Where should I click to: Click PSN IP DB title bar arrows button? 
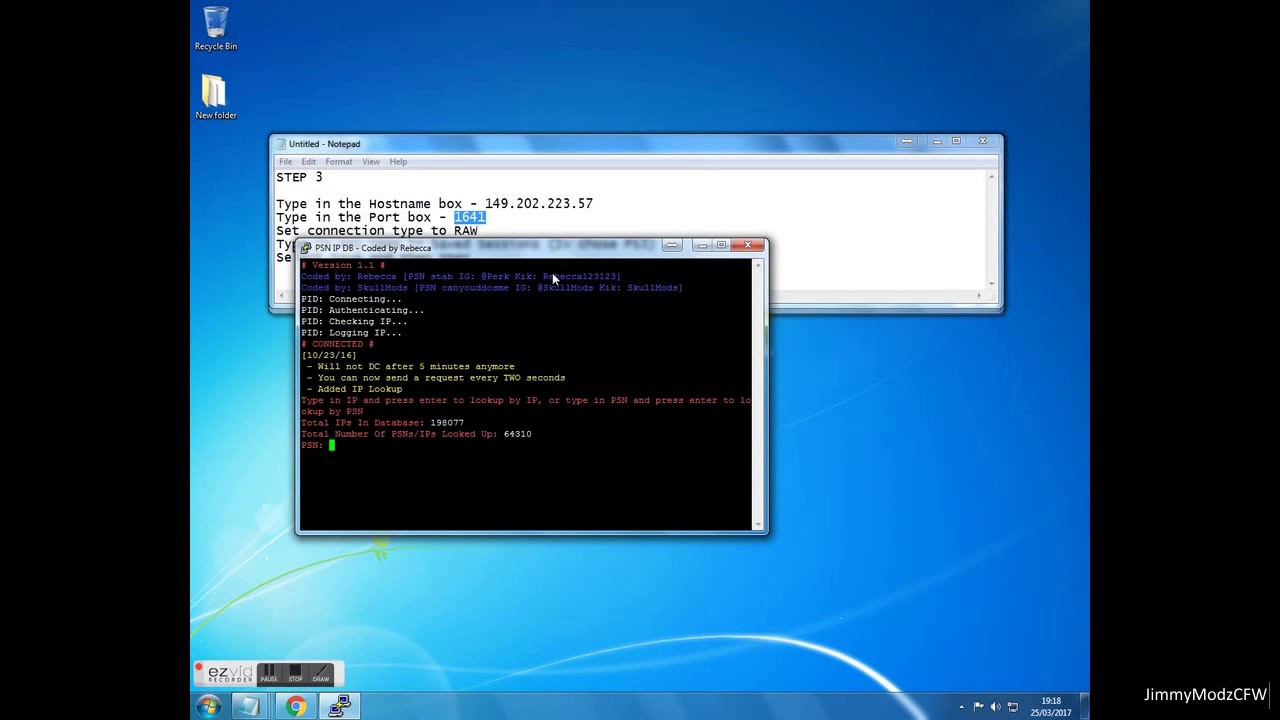pos(672,245)
